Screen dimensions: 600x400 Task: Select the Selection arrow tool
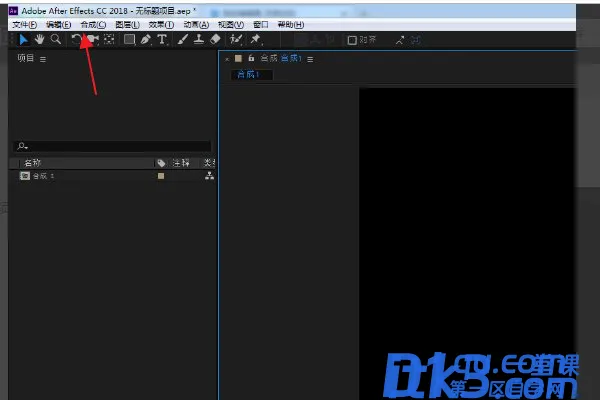pos(23,39)
